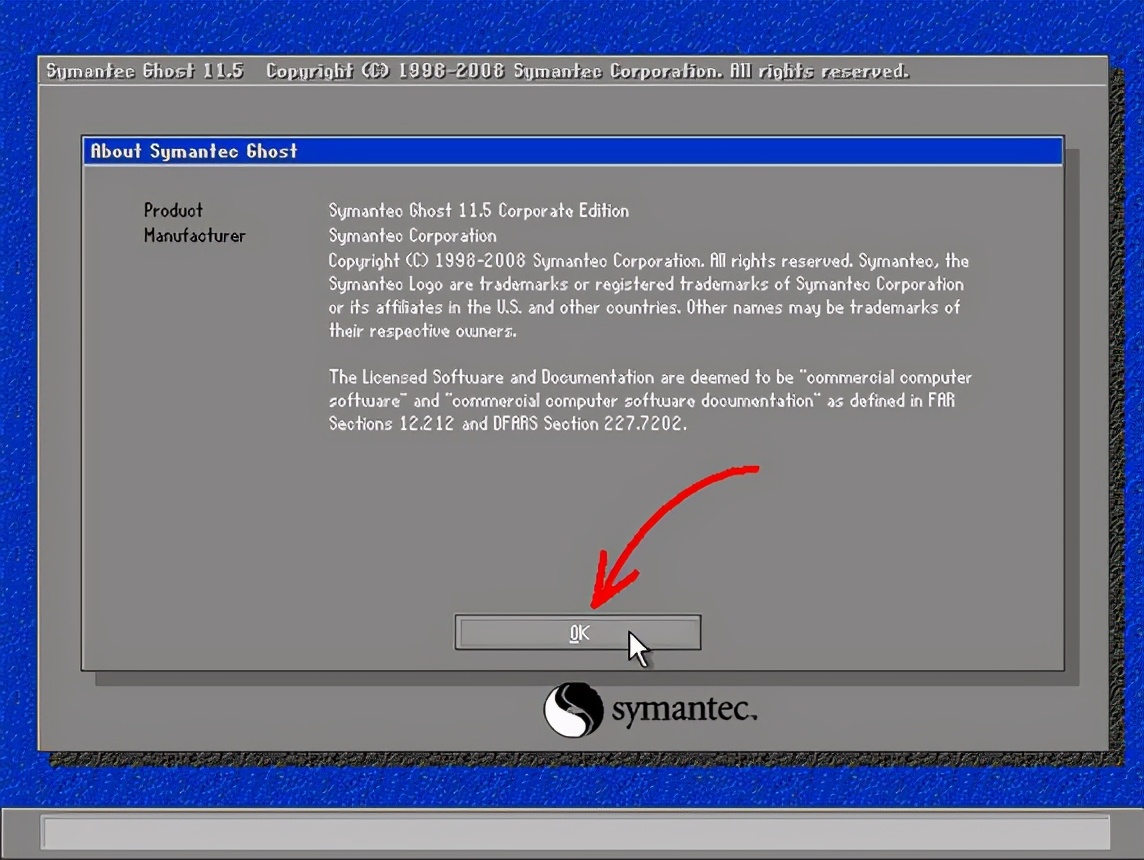This screenshot has height=860, width=1144.
Task: Click the text their respective owners
Action: pos(422,331)
